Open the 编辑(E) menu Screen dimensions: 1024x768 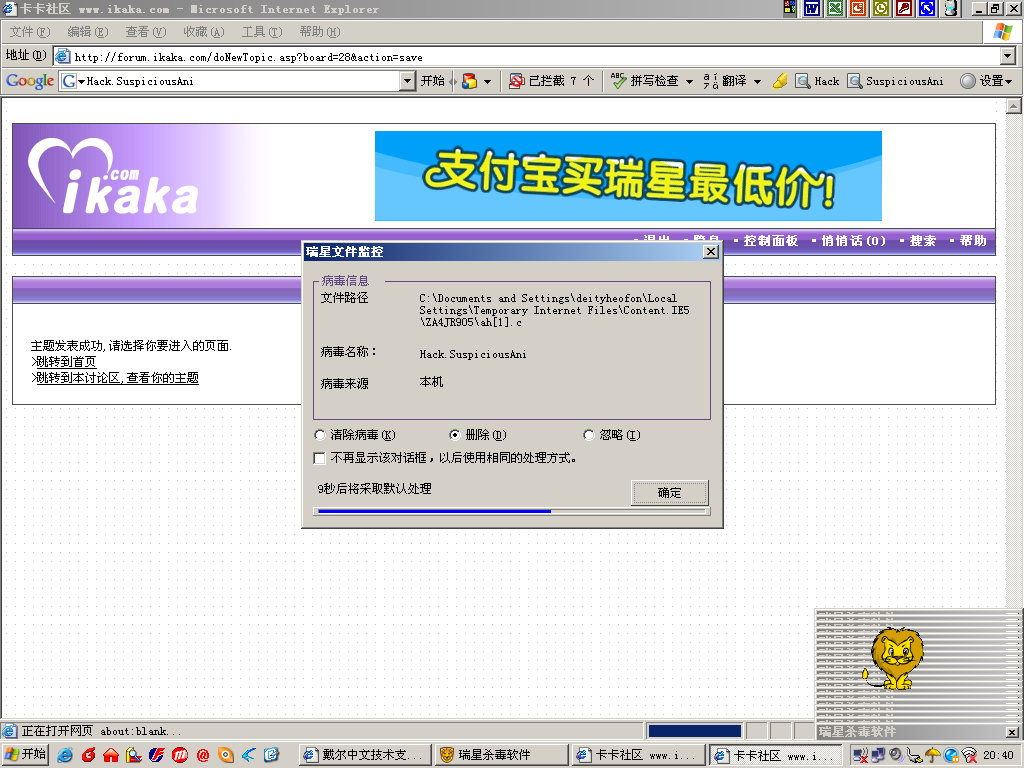point(88,32)
